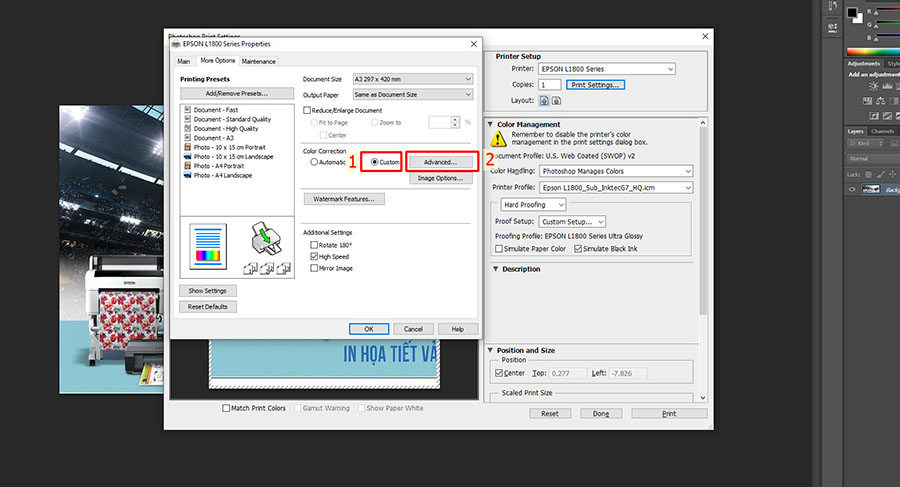The height and width of the screenshot is (487, 900).
Task: Click Reset Defaults button
Action: 208,307
